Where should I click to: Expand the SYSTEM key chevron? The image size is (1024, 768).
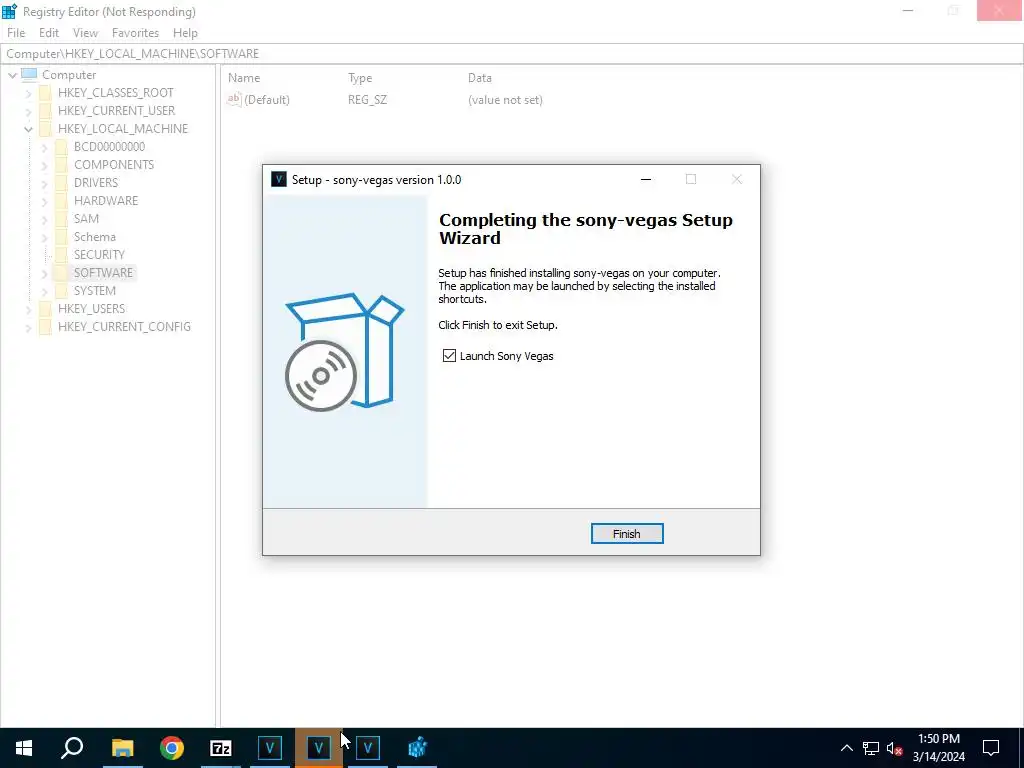(44, 291)
